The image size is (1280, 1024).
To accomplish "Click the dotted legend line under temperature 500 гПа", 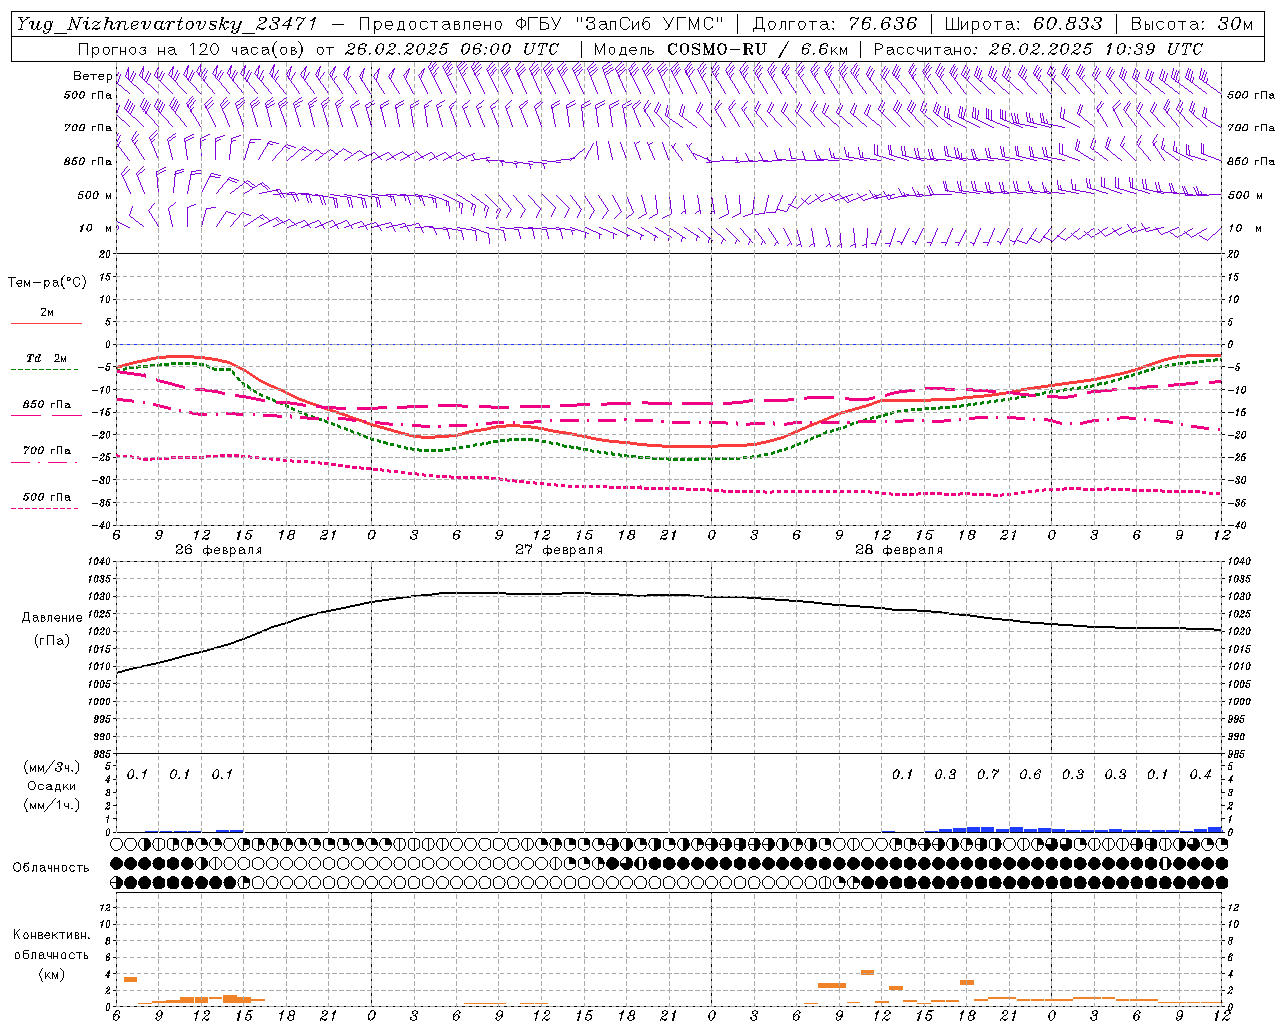I will [44, 508].
